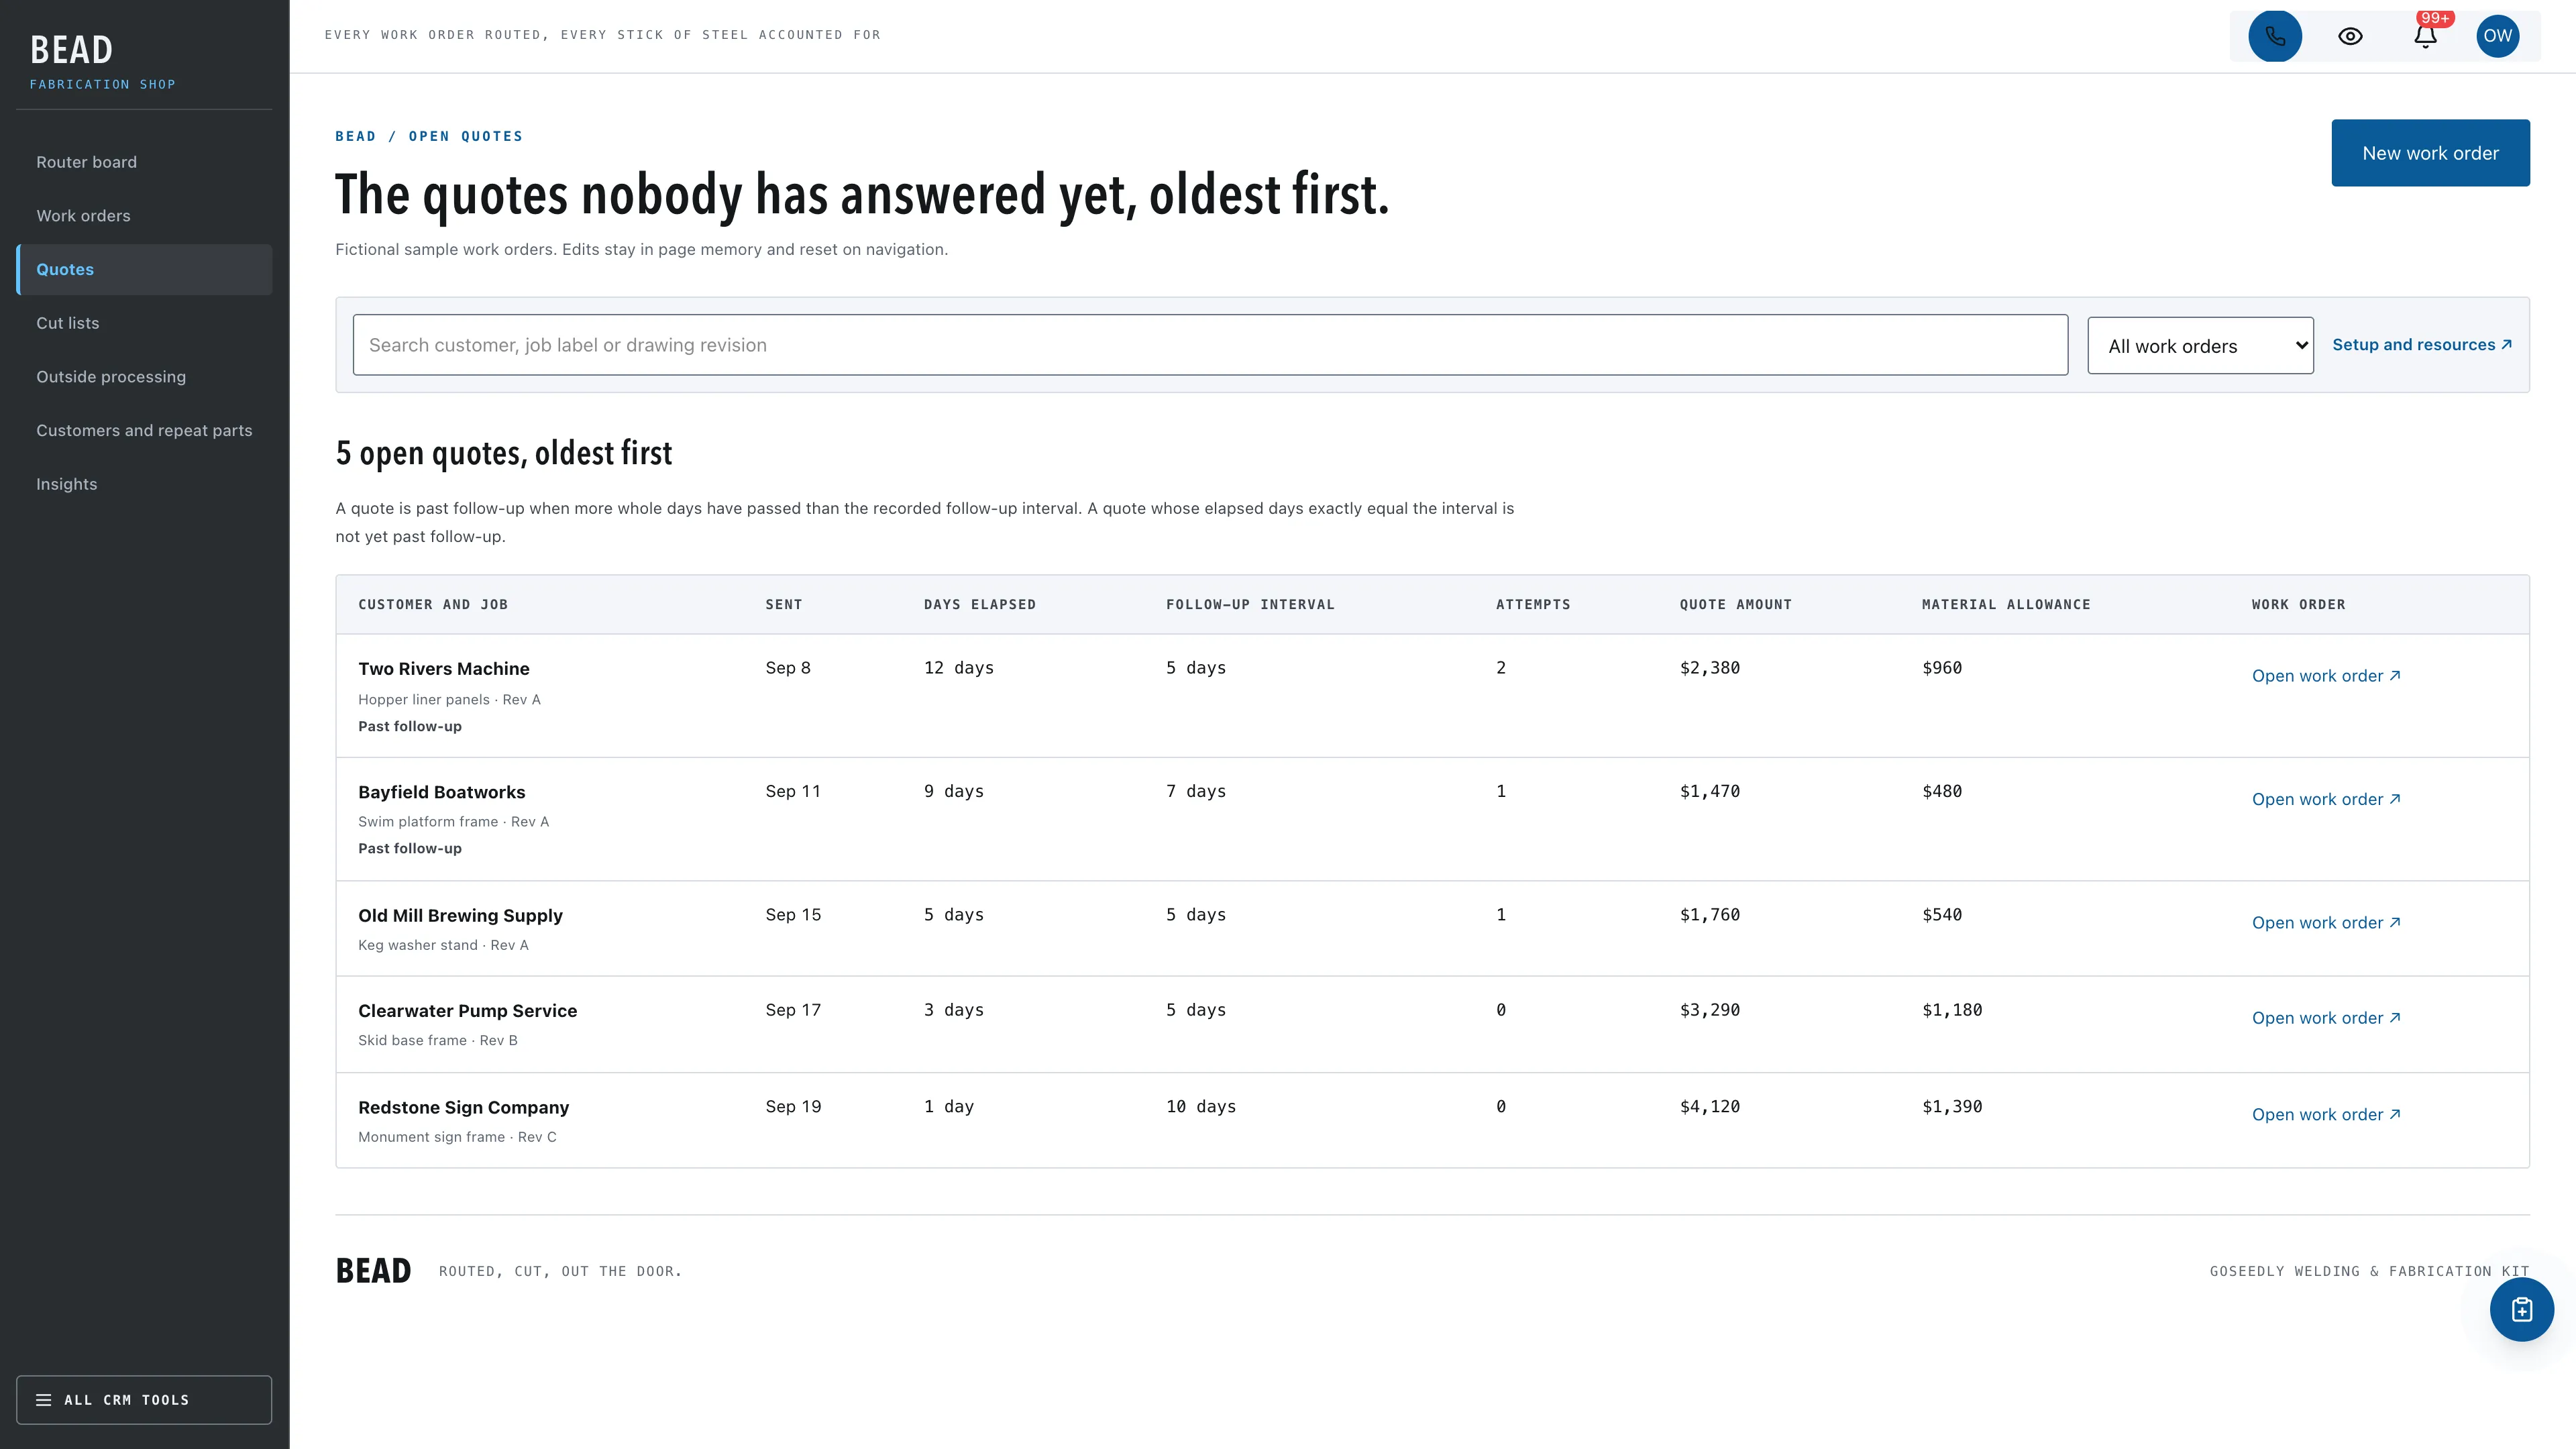Click the Follow-up Interval column header
2576x1449 pixels.
coord(1250,605)
